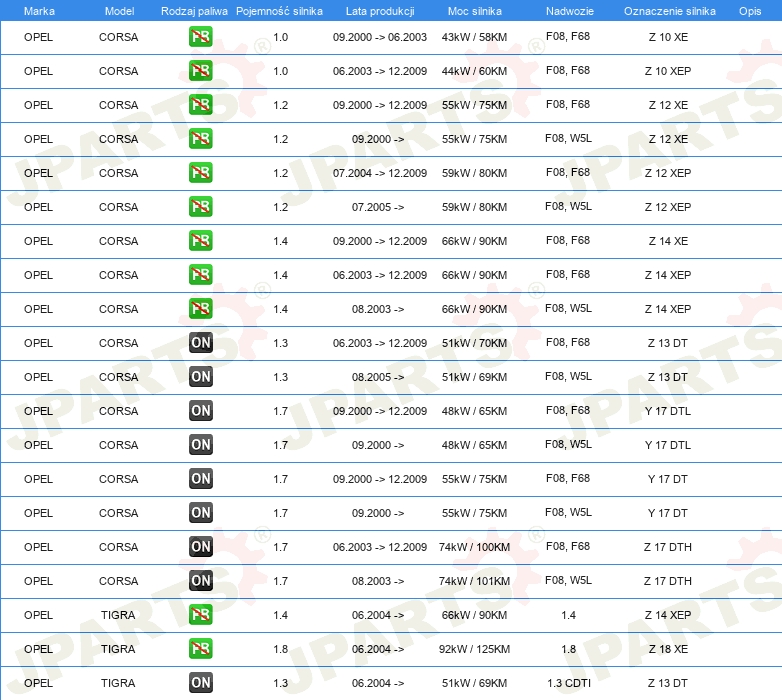This screenshot has height=700, width=782.
Task: Select engine code Z 10 XE
Action: (668, 37)
